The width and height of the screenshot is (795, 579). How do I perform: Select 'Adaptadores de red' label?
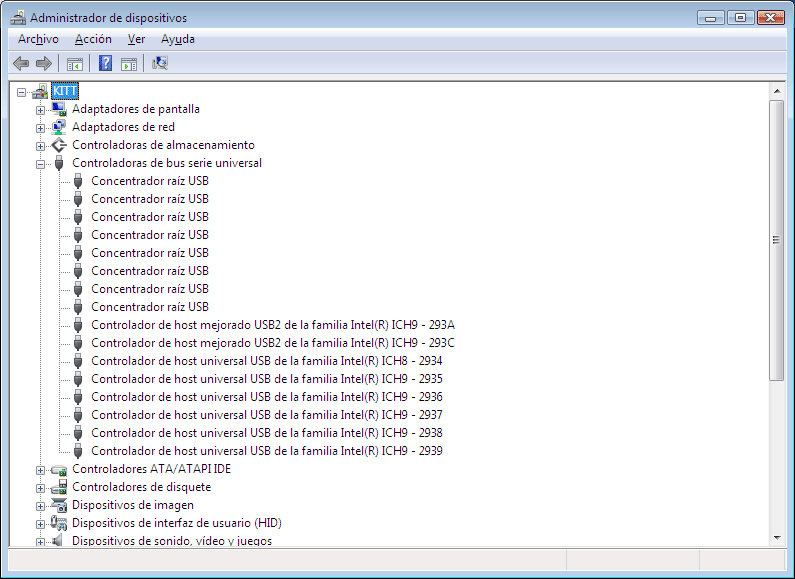pyautogui.click(x=123, y=127)
